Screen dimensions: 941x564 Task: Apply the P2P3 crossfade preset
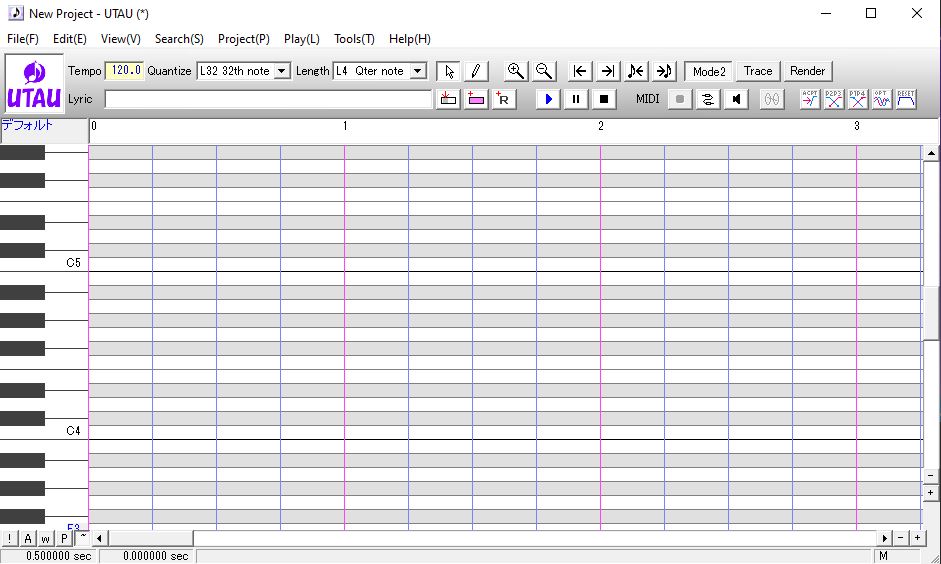pos(834,99)
